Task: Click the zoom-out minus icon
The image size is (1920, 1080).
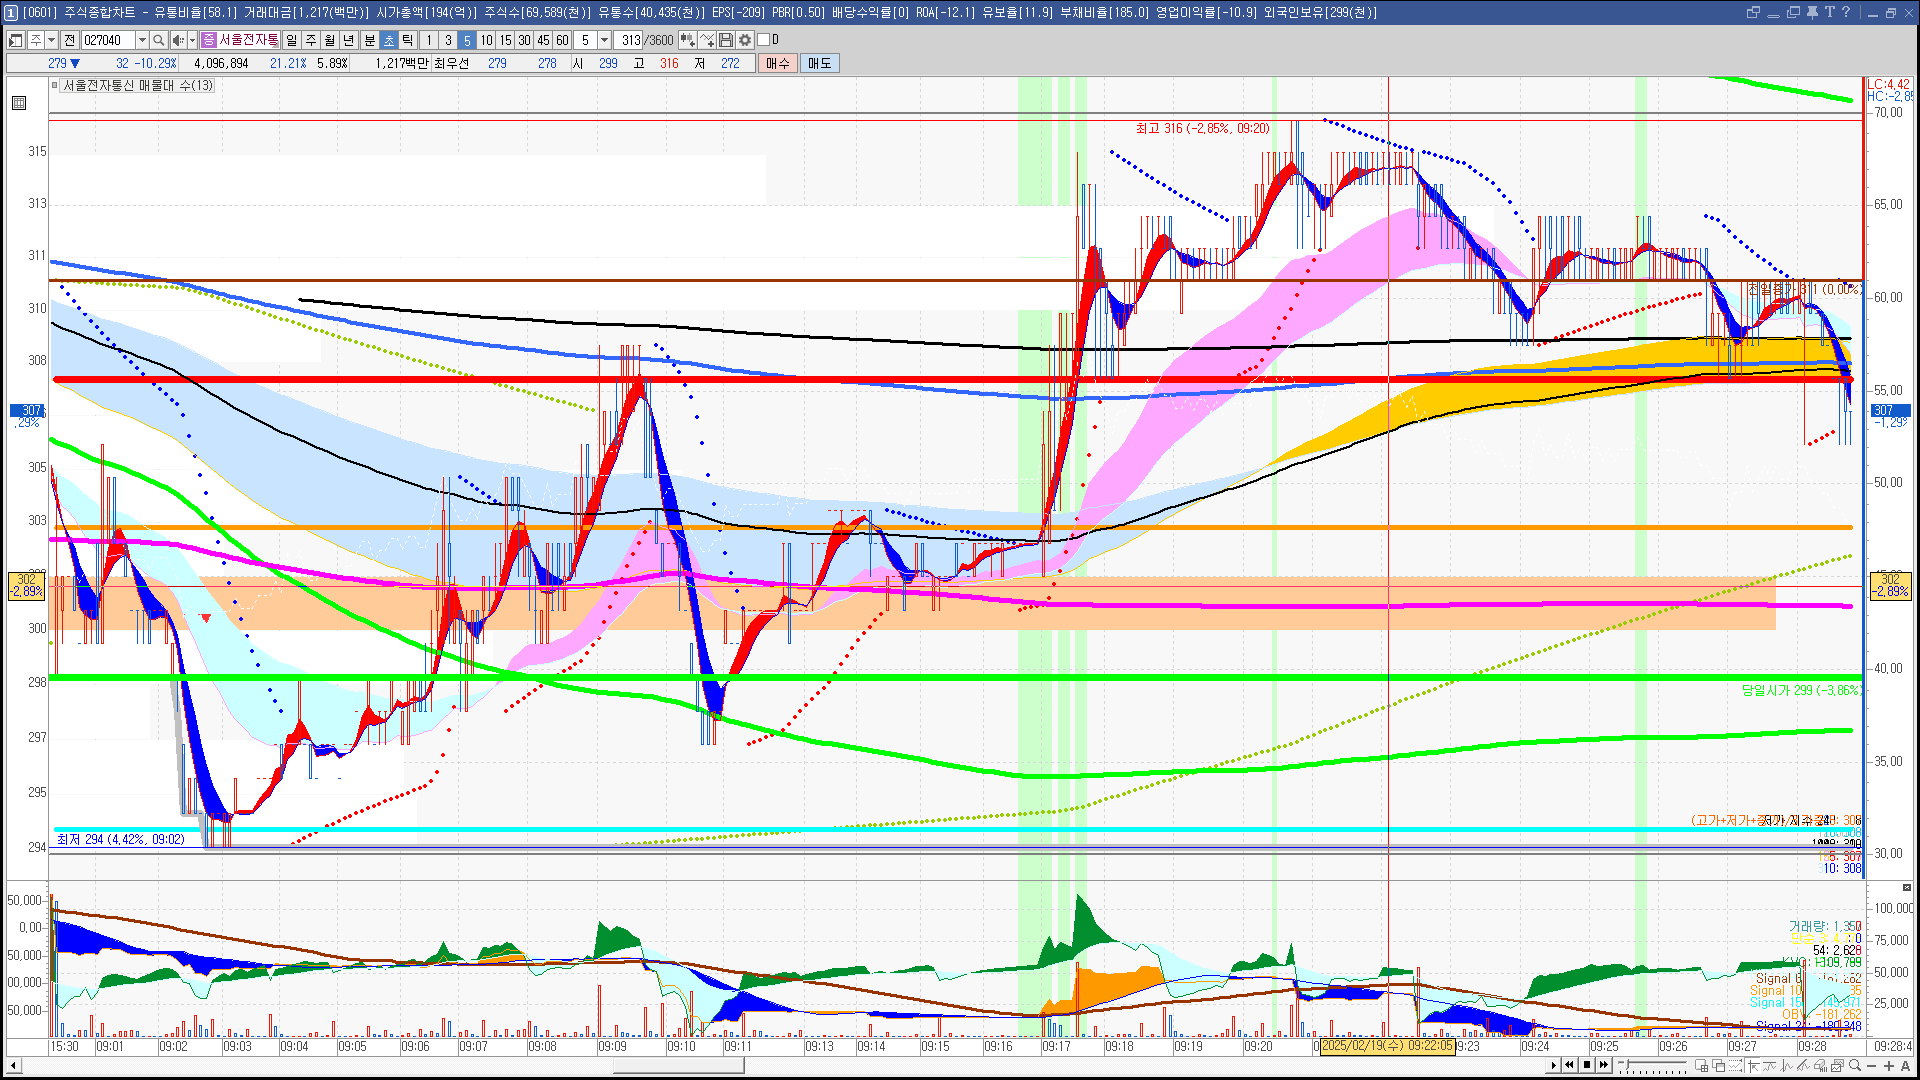Action: point(1872,1065)
